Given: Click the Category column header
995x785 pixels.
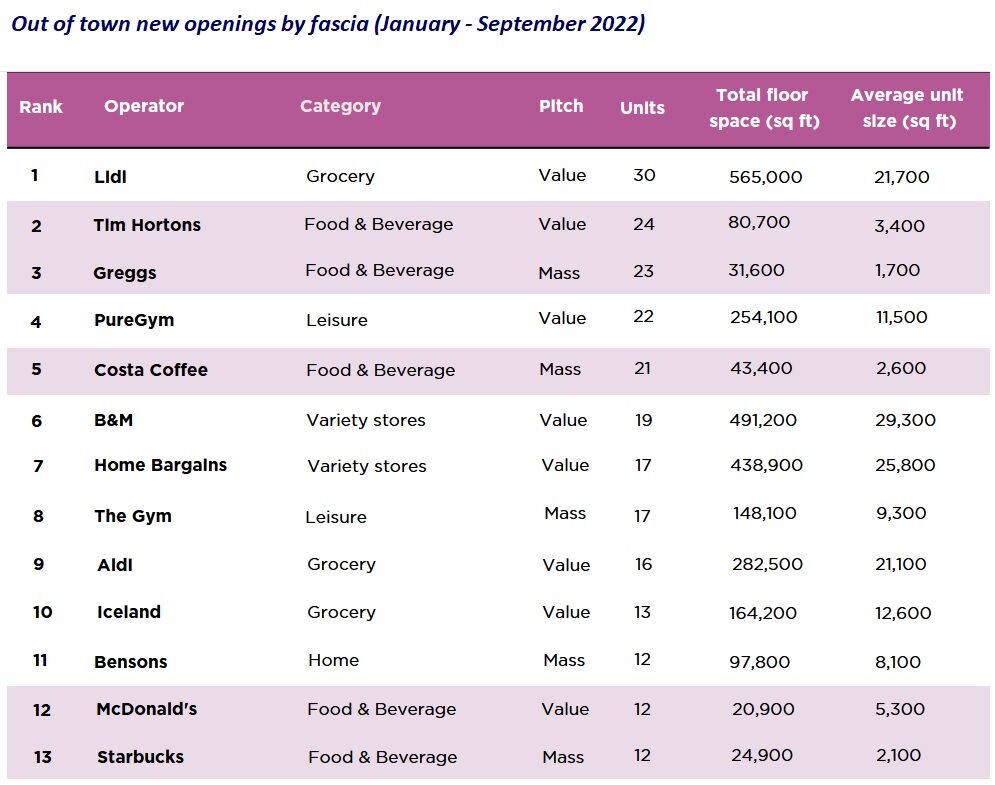Looking at the screenshot, I should click(340, 106).
